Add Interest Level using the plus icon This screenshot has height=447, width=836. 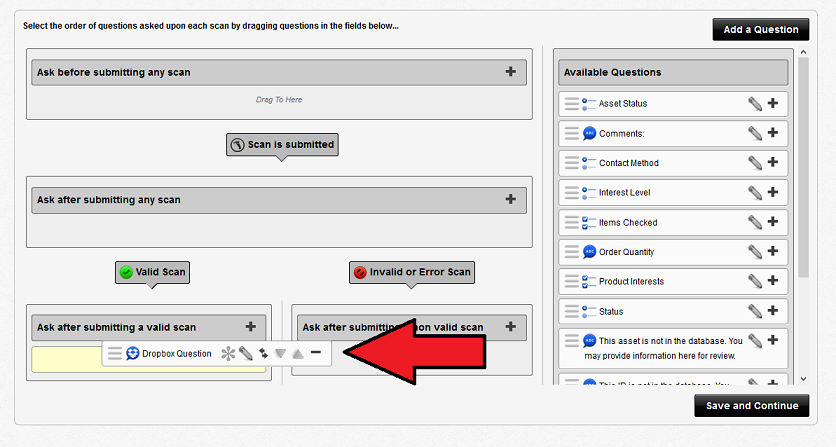click(773, 191)
